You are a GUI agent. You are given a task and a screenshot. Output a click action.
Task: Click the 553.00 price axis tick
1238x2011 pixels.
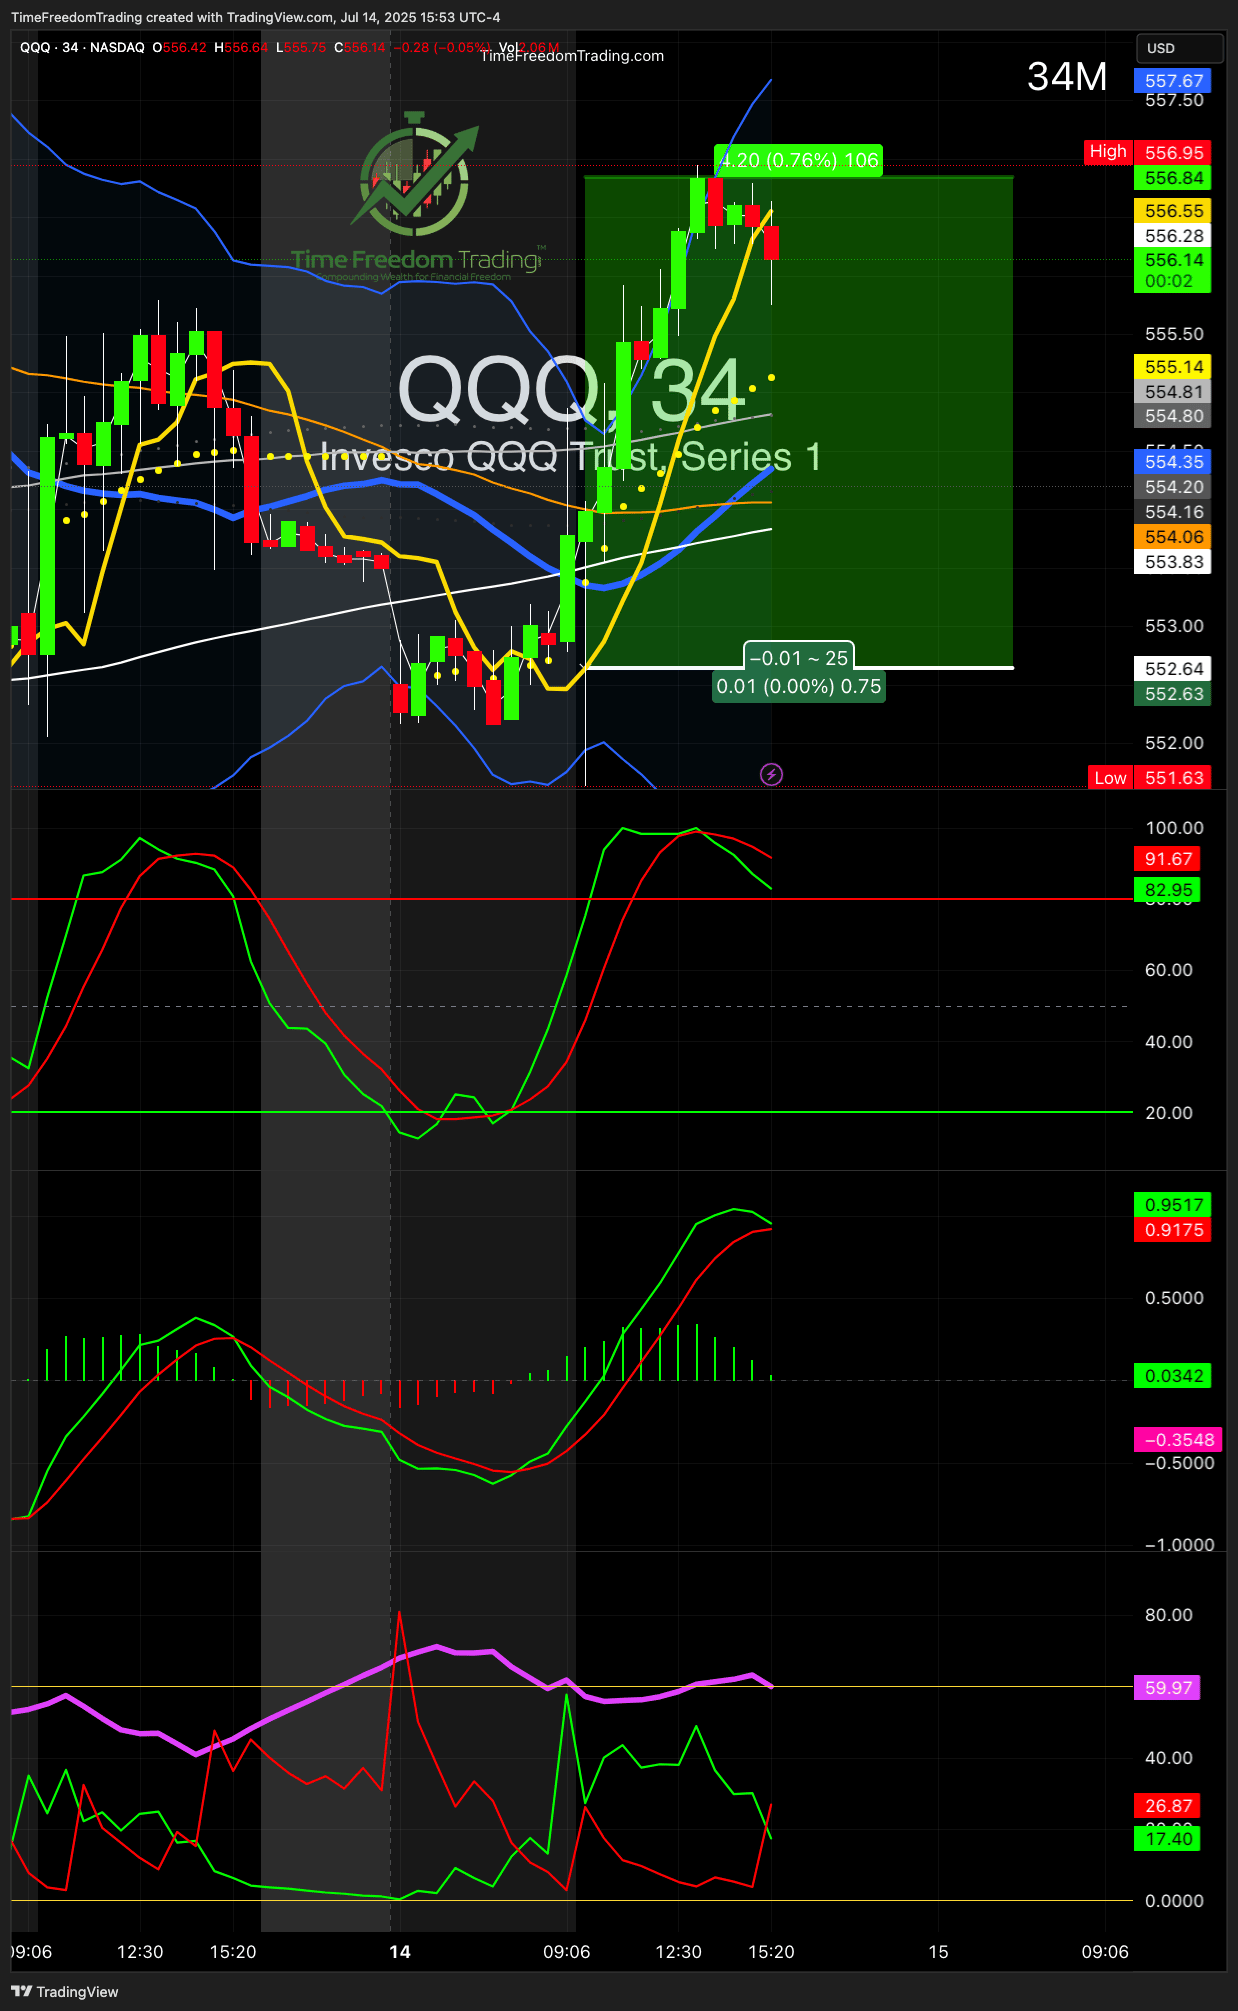[1174, 626]
